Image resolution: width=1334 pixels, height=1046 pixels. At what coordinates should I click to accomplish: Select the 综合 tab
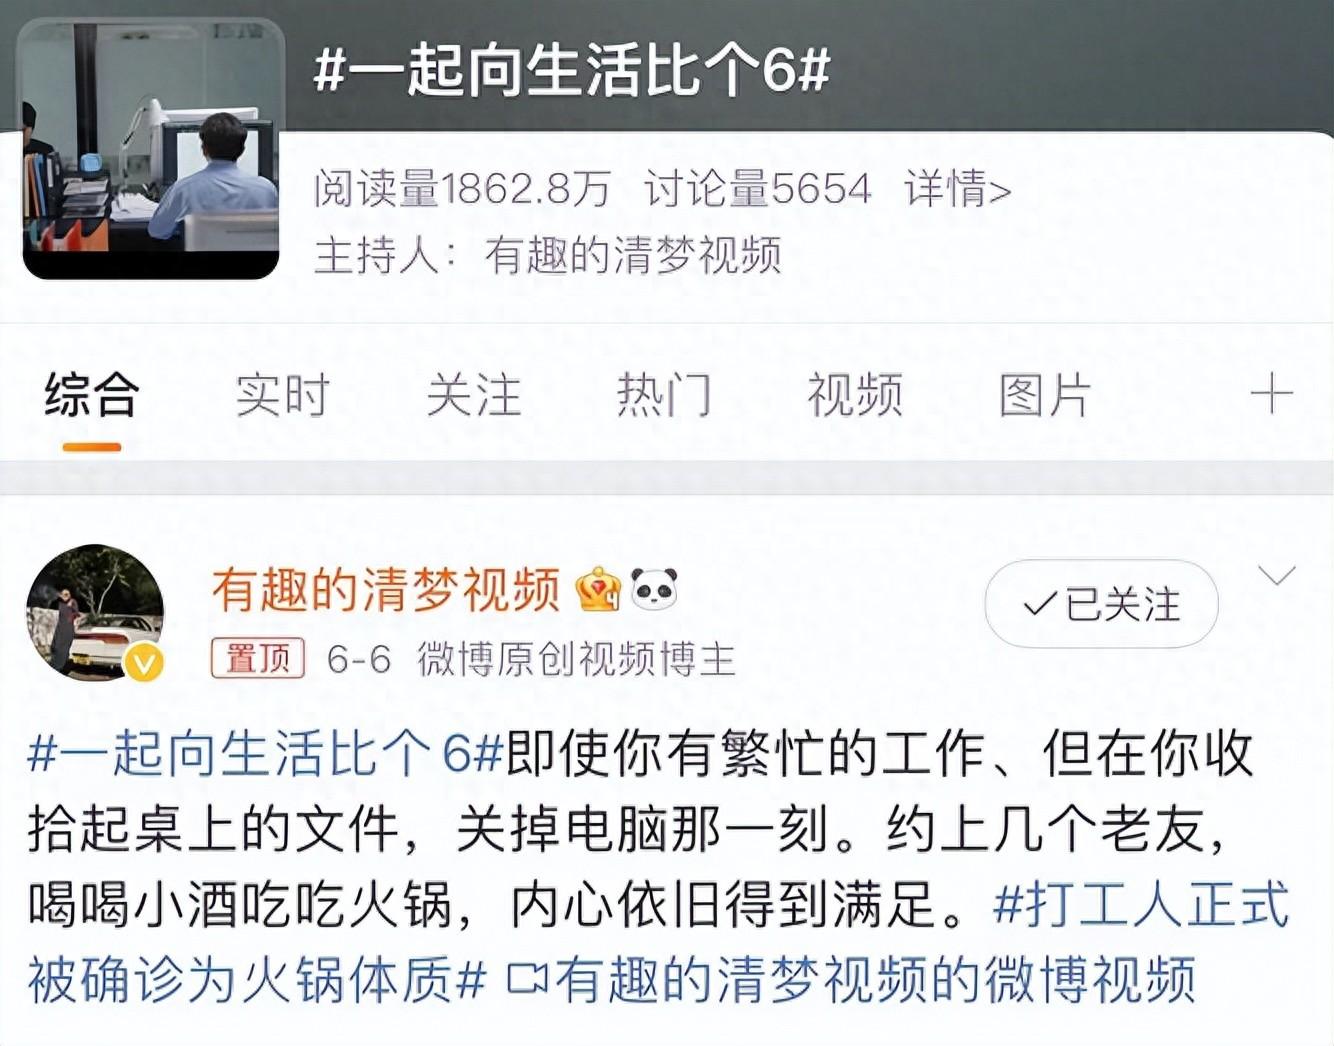point(92,395)
